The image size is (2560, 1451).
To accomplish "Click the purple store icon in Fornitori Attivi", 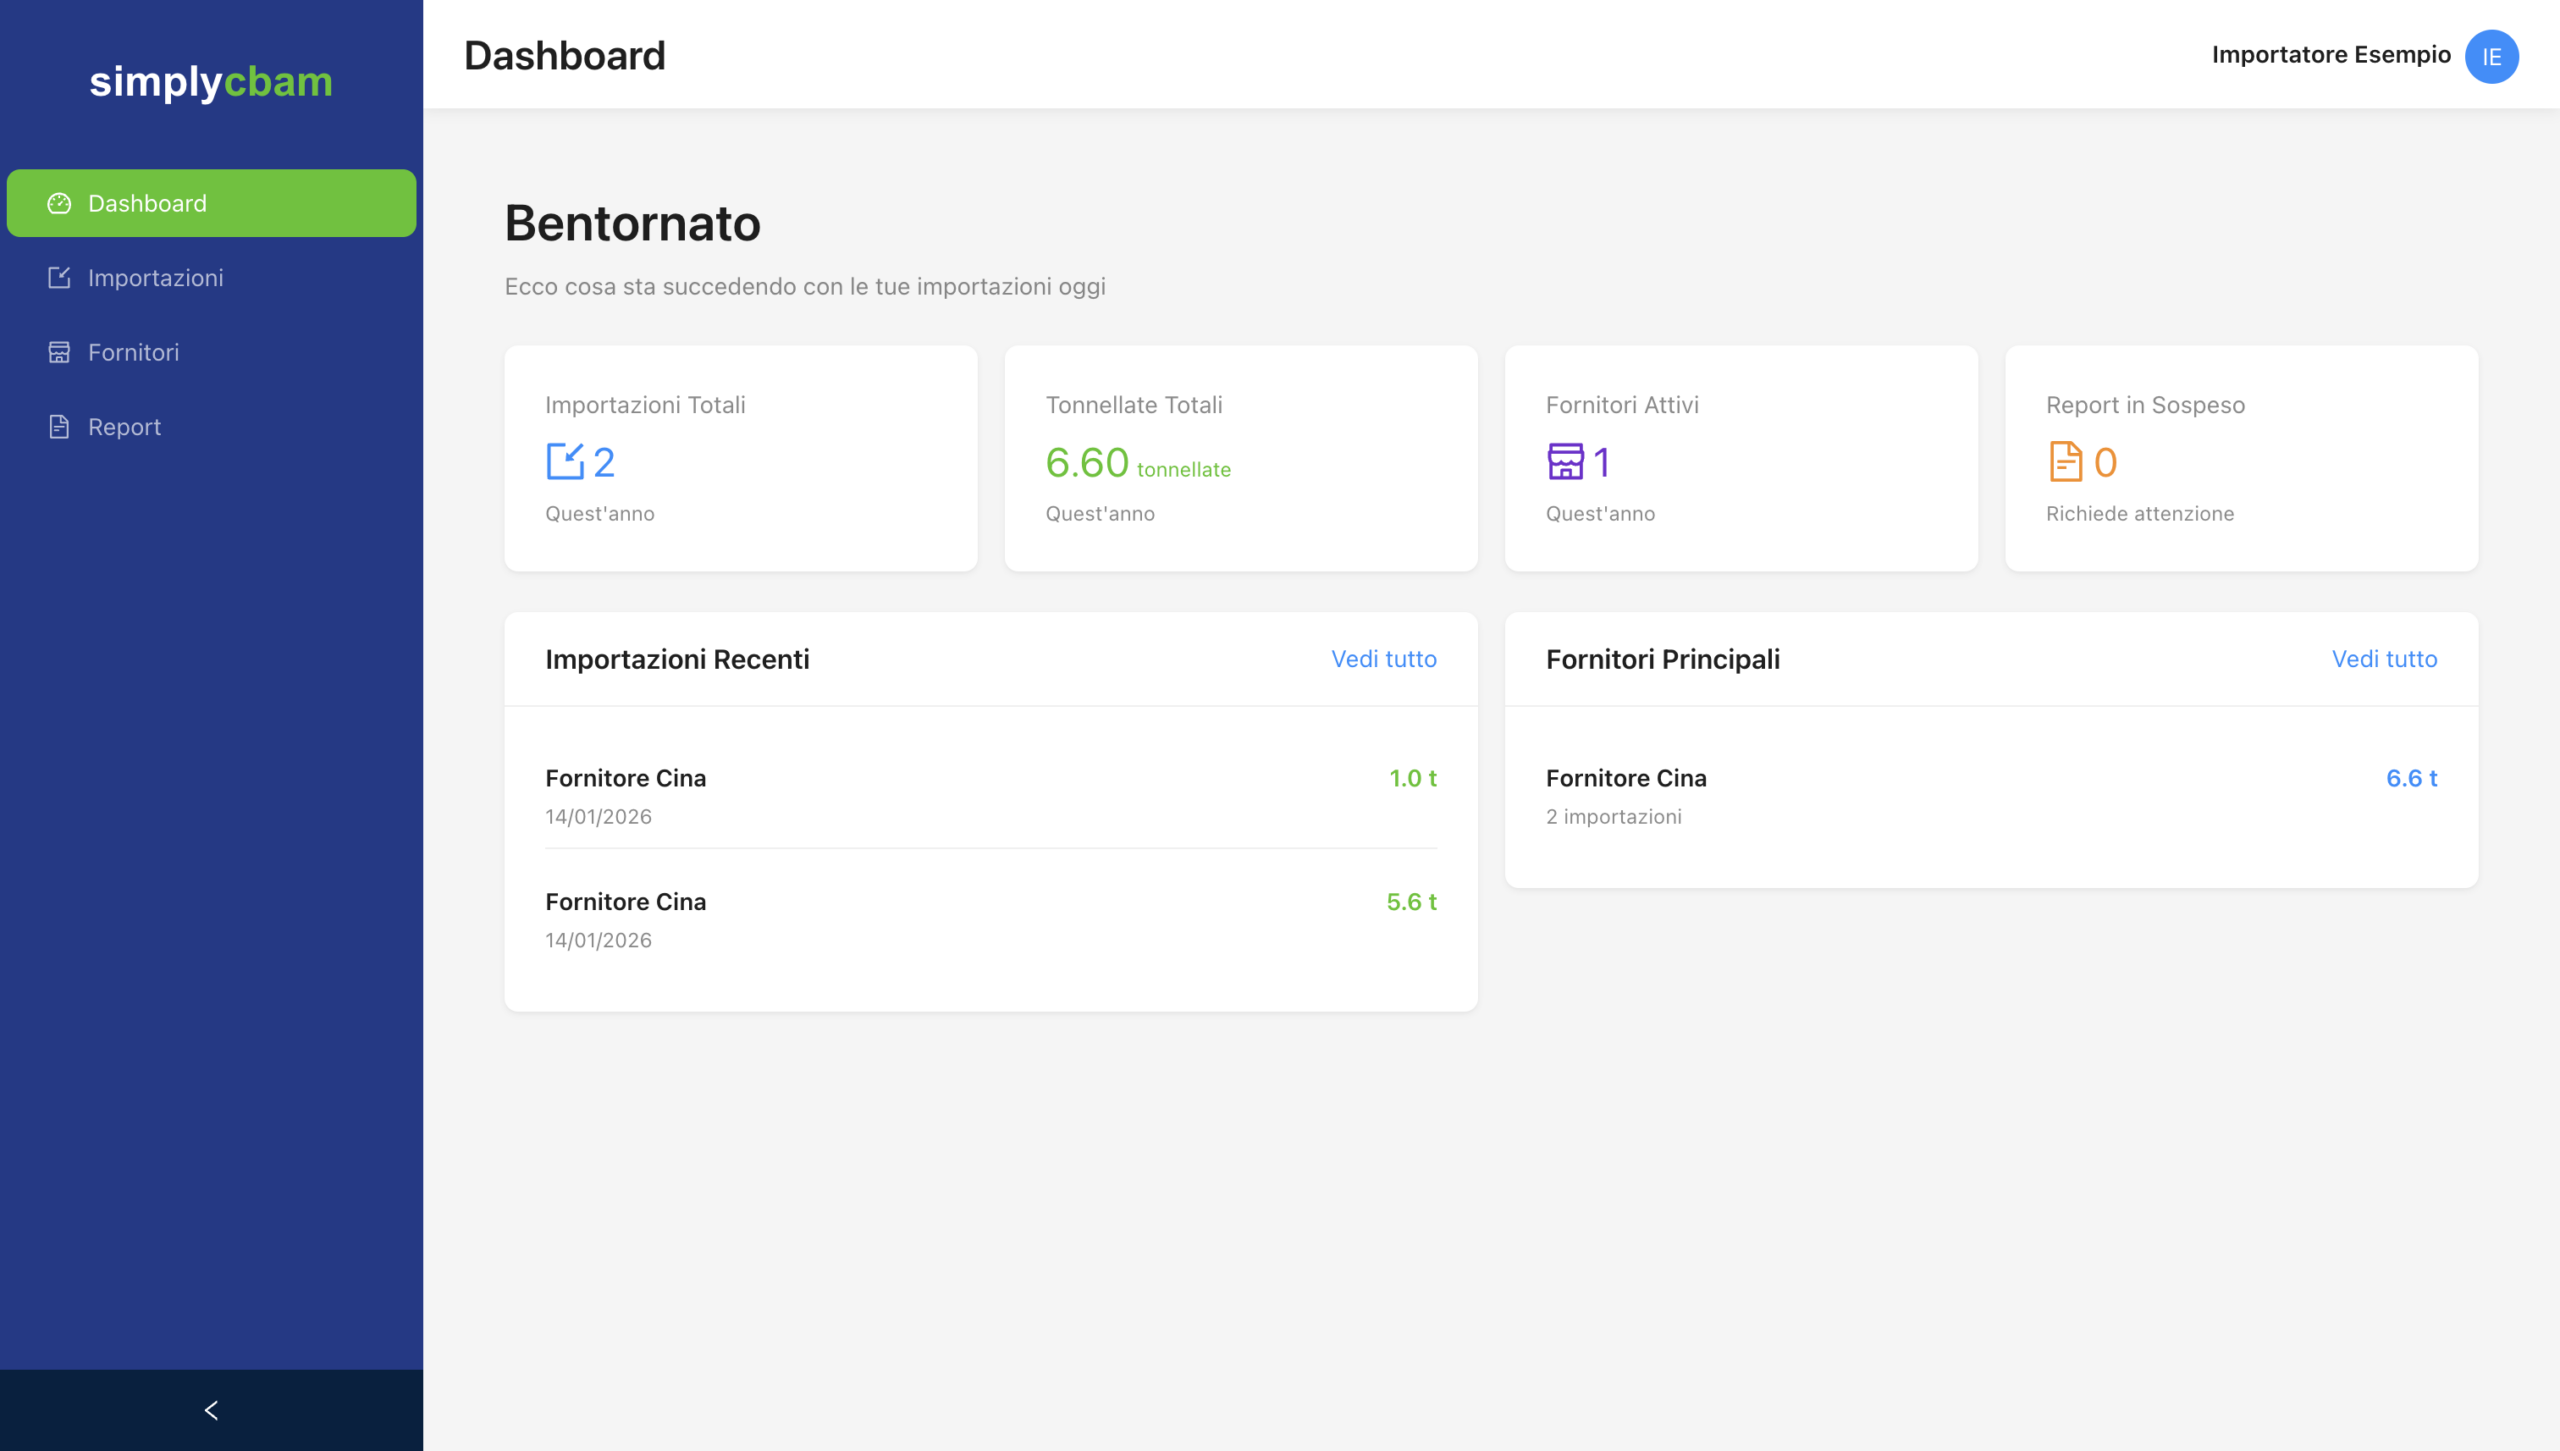I will pos(1565,462).
